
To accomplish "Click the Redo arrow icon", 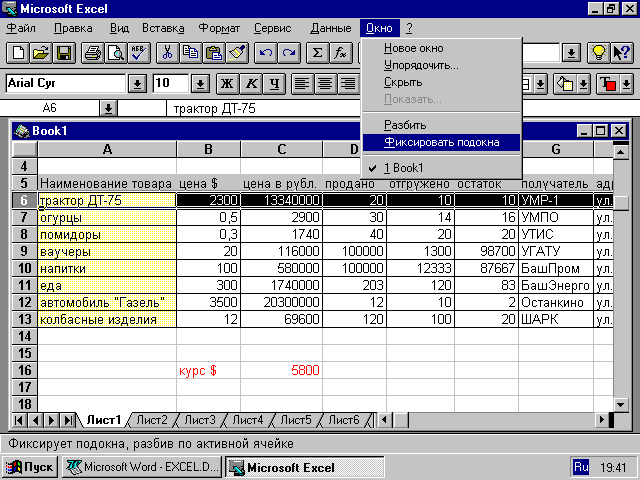I will [x=289, y=53].
